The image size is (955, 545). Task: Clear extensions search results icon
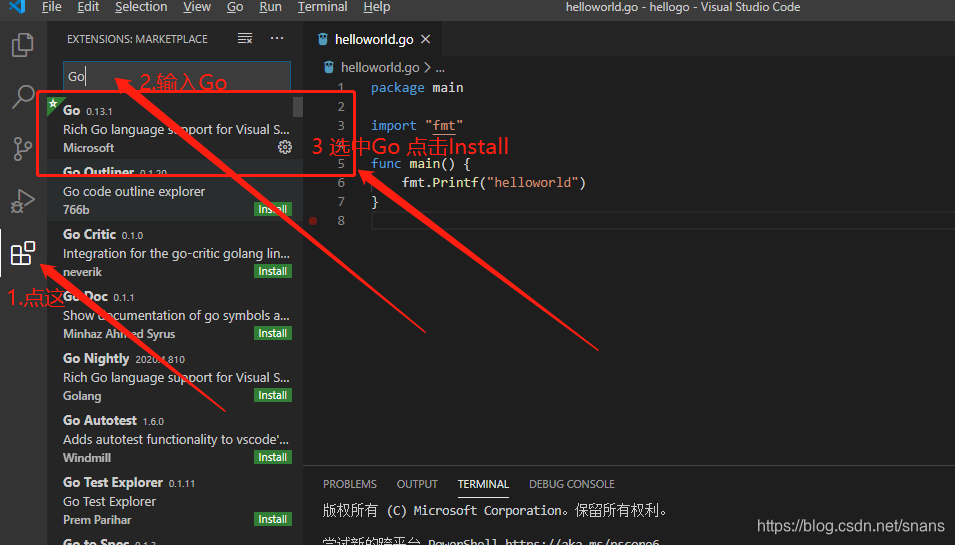tap(245, 38)
